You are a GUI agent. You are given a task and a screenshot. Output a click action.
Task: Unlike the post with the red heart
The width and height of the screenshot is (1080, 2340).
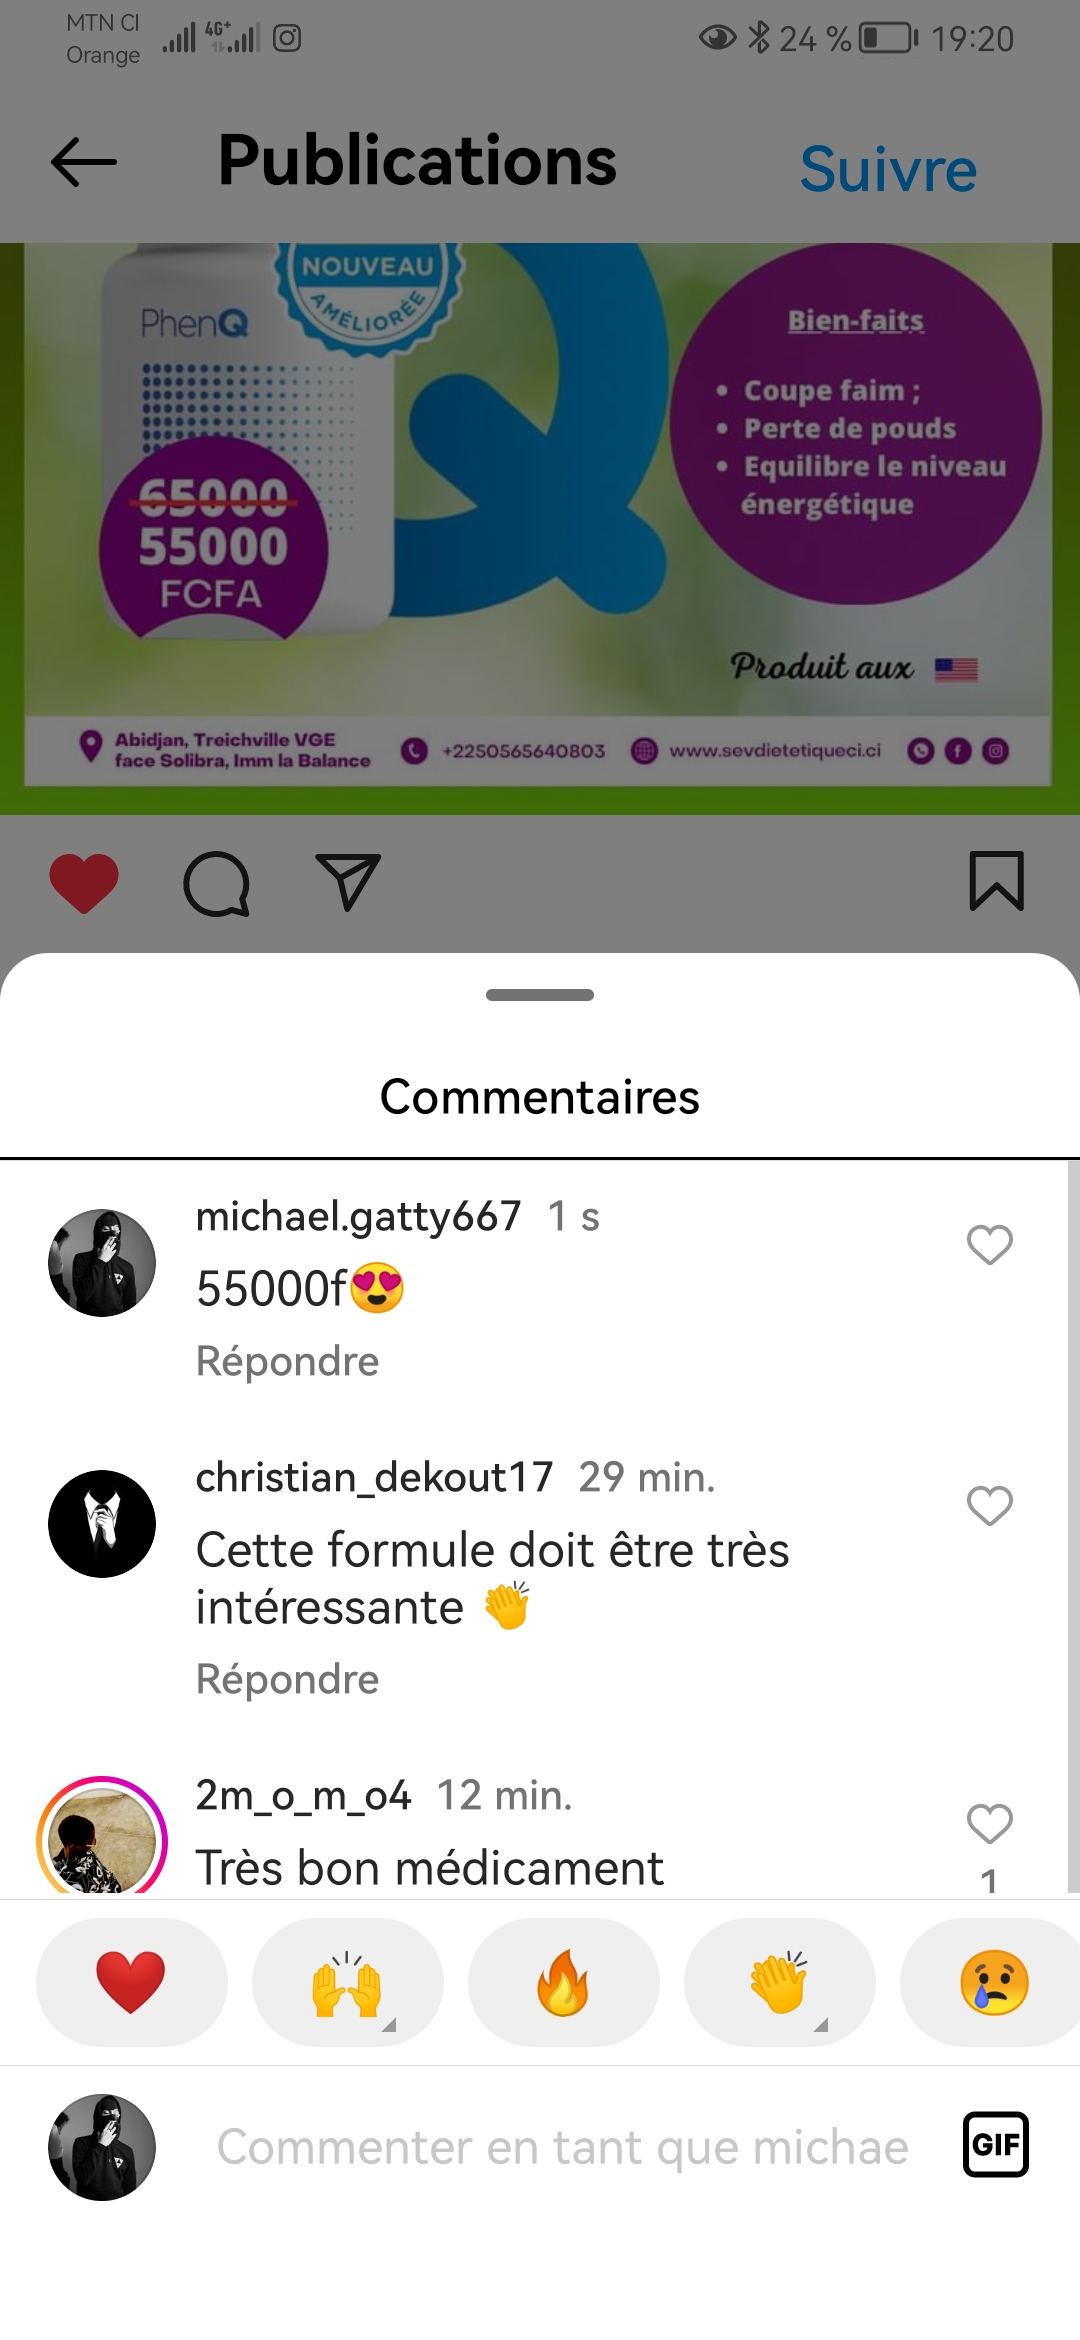[x=84, y=883]
